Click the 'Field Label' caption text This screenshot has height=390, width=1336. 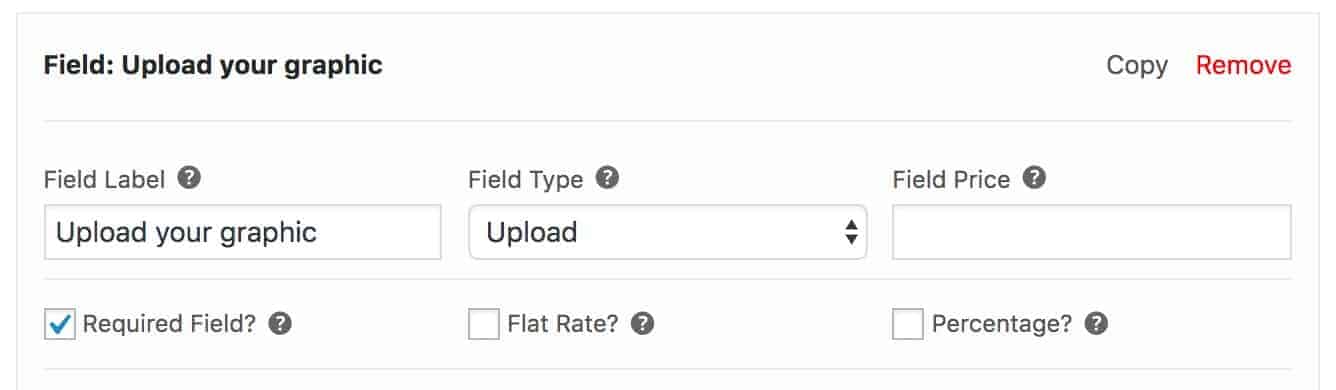[106, 180]
